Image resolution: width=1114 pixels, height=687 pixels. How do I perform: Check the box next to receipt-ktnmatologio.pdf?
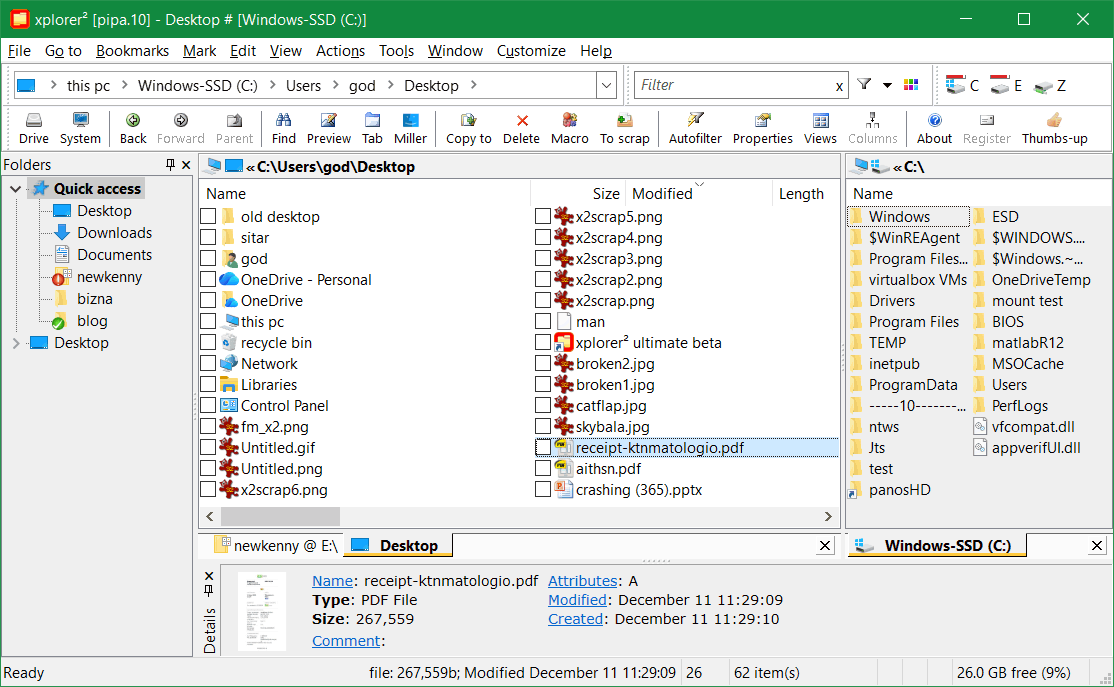click(545, 447)
